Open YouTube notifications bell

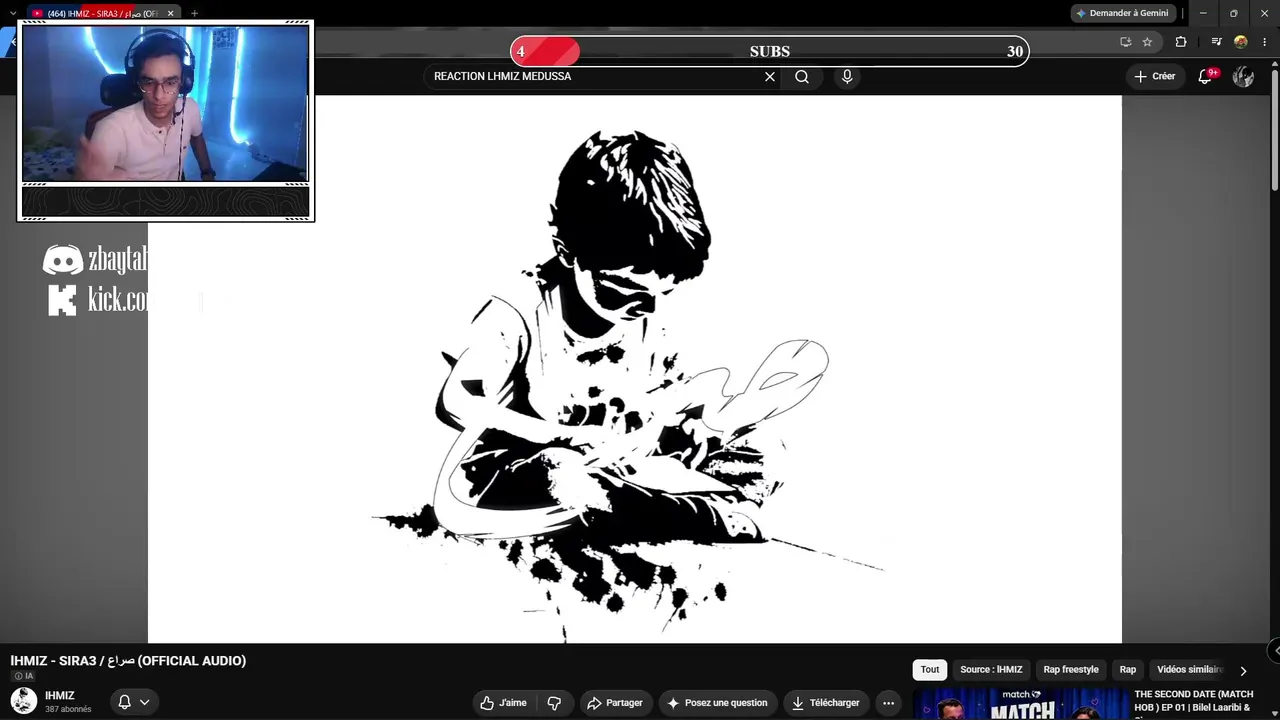tap(1206, 76)
